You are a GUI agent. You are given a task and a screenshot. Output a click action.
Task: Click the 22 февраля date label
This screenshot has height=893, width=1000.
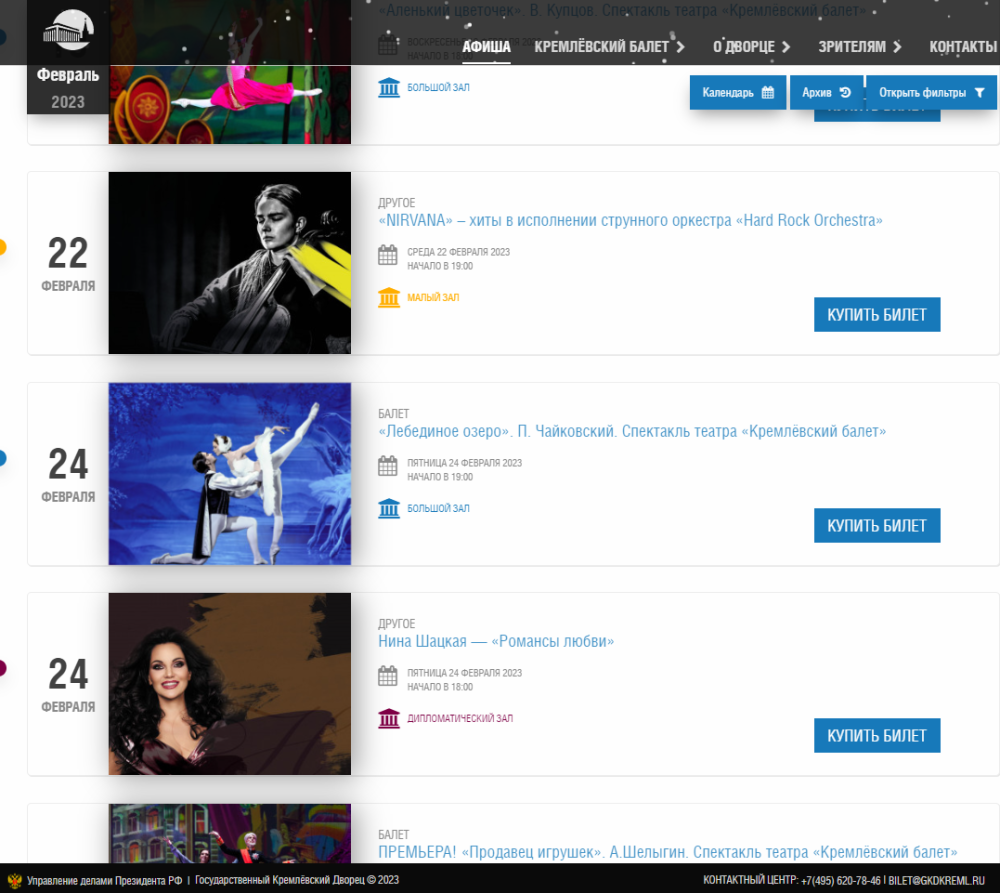pos(68,264)
